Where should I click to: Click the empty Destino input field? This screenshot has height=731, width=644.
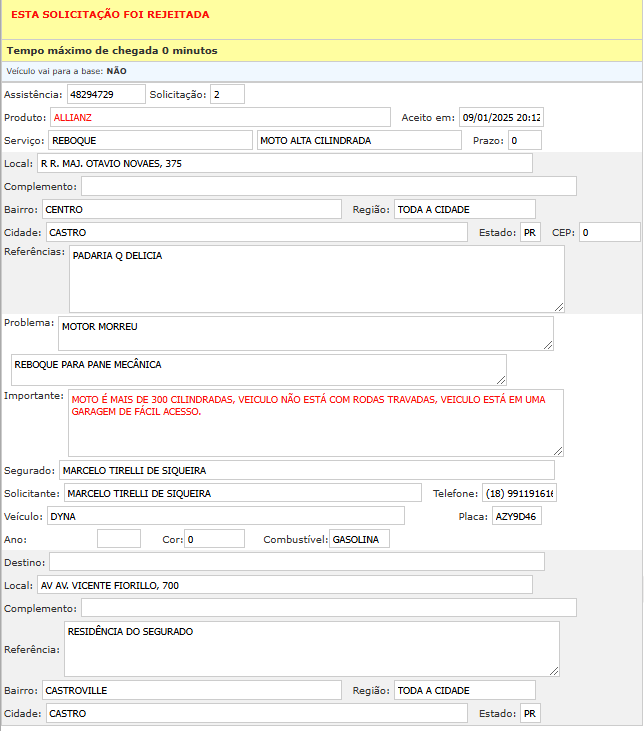pyautogui.click(x=296, y=561)
